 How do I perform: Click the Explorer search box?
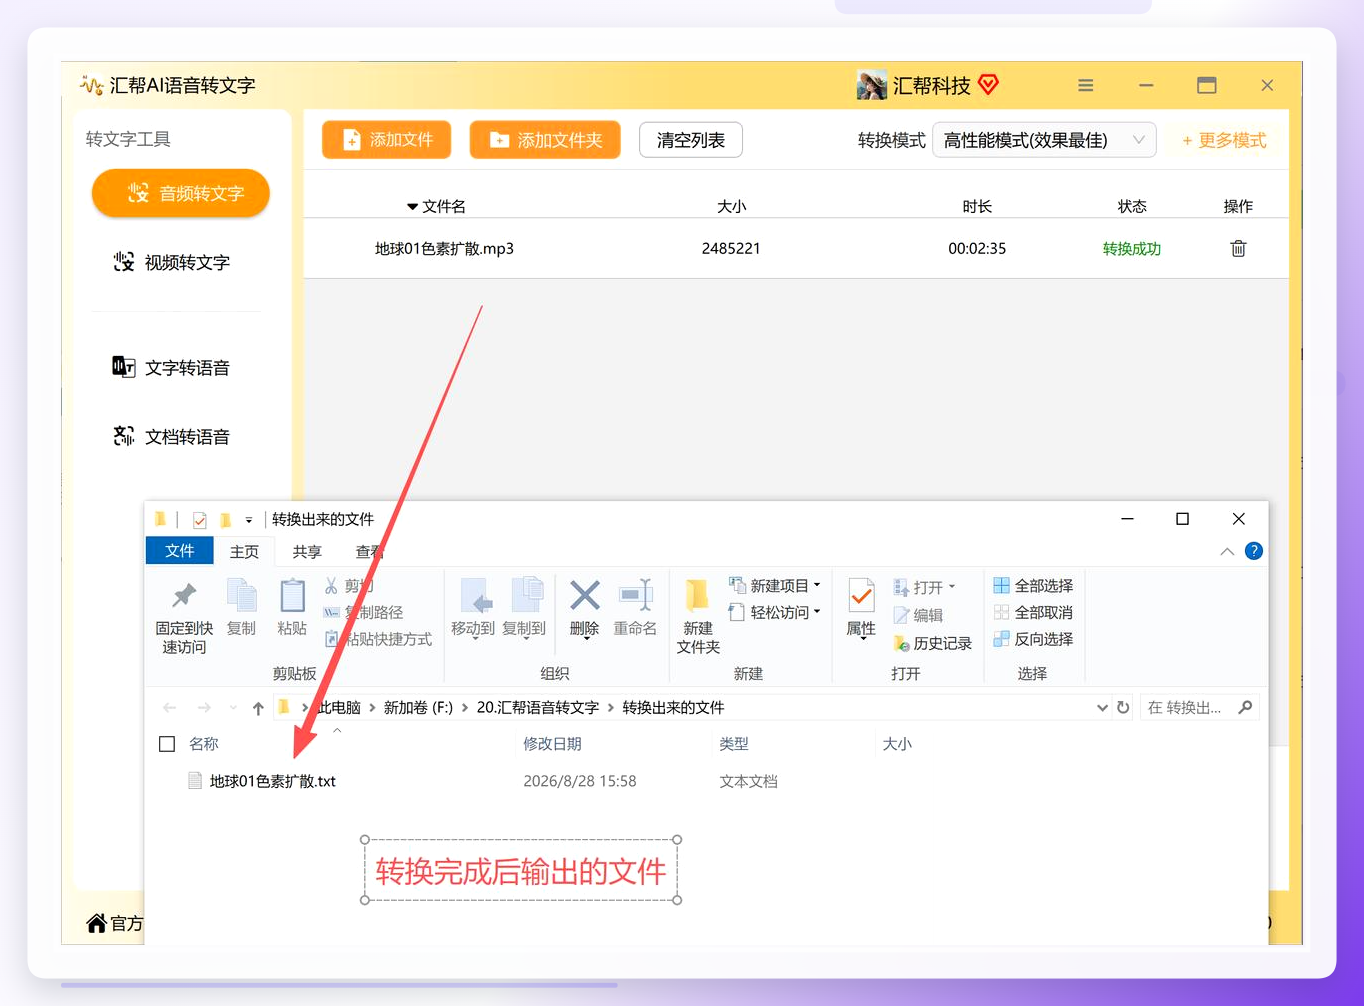click(1199, 707)
